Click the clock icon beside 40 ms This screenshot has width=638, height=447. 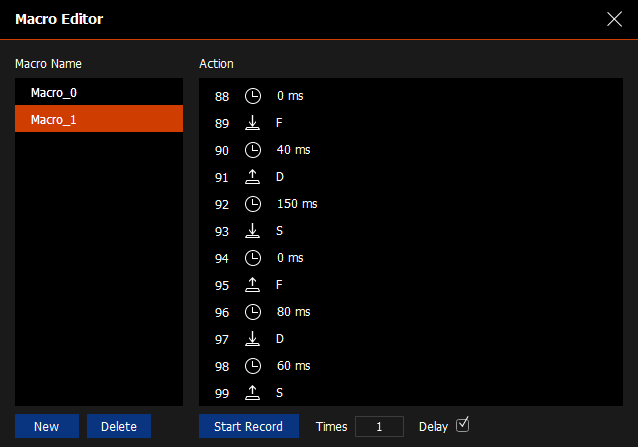(x=253, y=151)
